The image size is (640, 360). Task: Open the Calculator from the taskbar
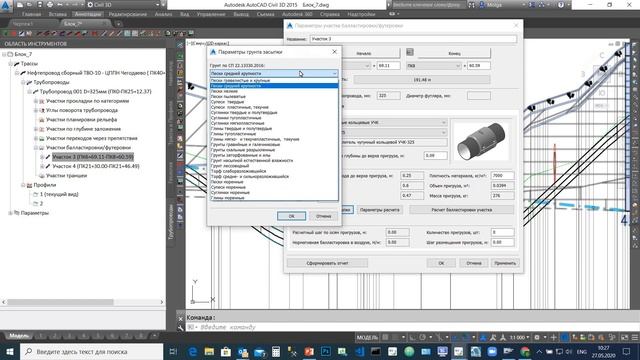pyautogui.click(x=276, y=351)
